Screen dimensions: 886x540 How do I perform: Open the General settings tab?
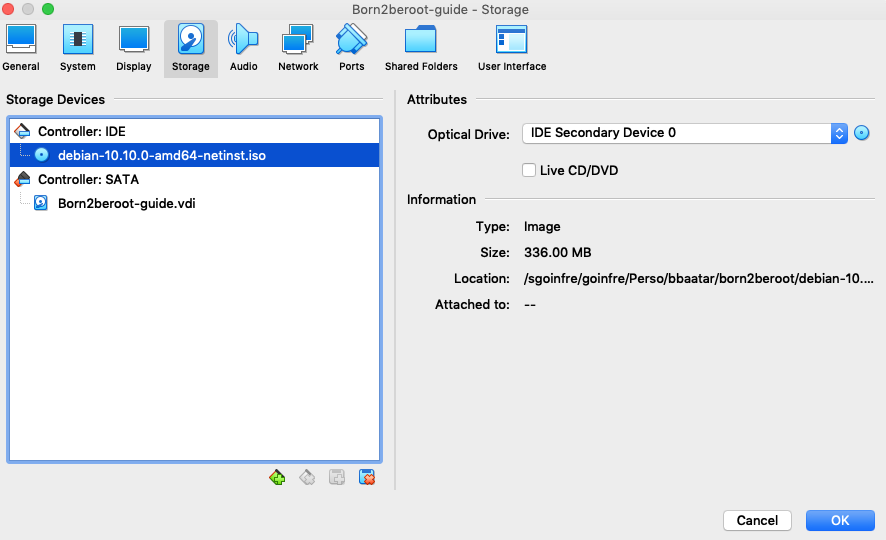click(21, 49)
